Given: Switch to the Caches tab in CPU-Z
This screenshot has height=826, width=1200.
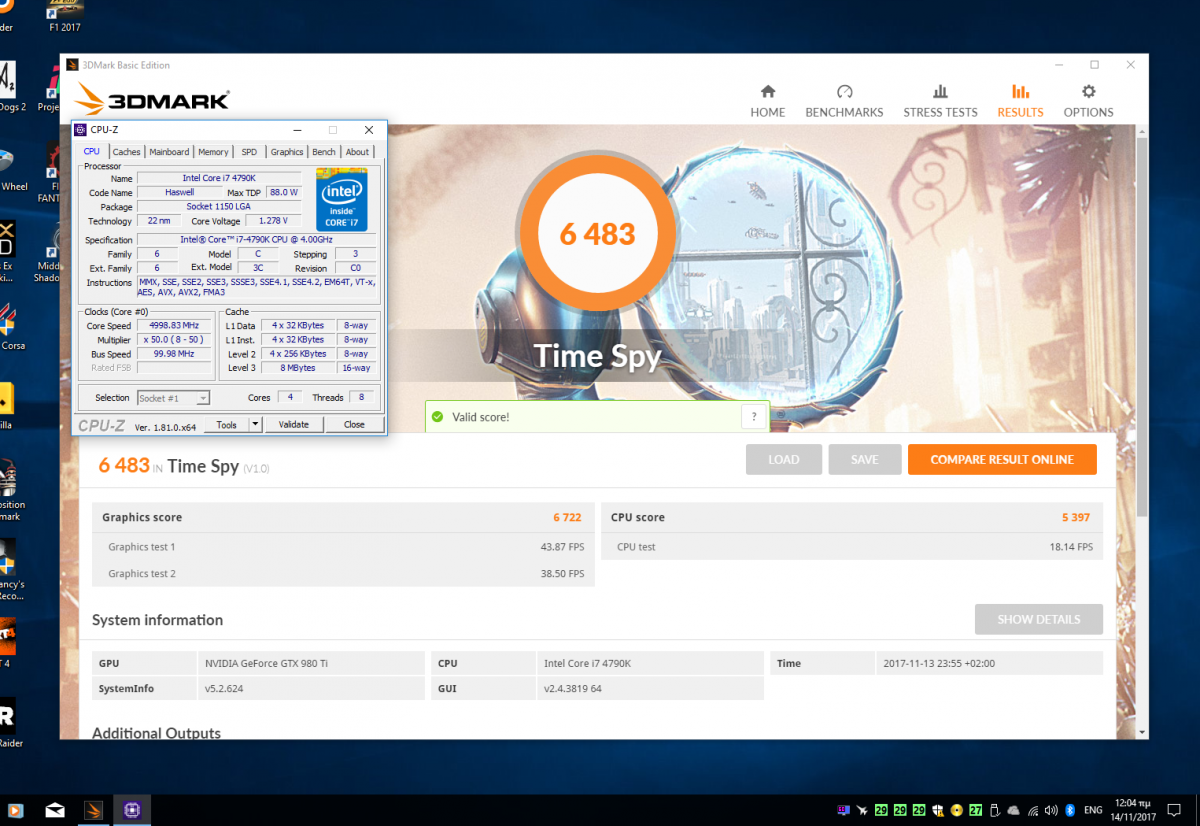Looking at the screenshot, I should (x=126, y=152).
